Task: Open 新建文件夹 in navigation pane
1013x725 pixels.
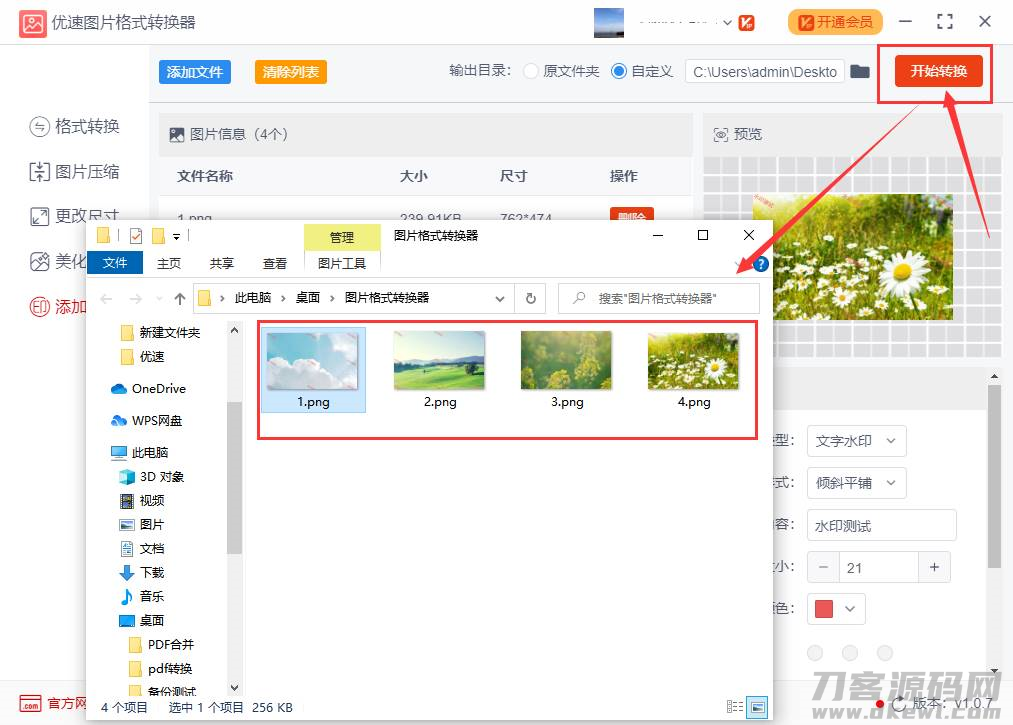Action: pos(161,333)
